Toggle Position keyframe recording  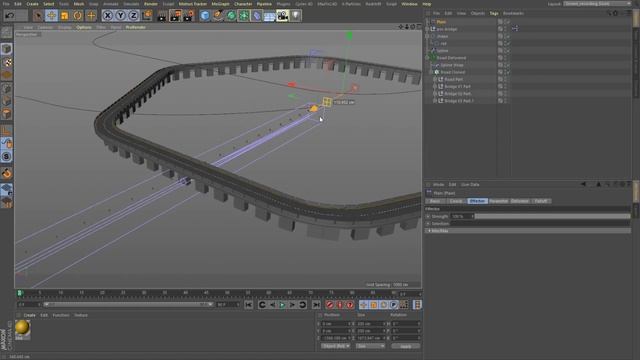pos(363,305)
